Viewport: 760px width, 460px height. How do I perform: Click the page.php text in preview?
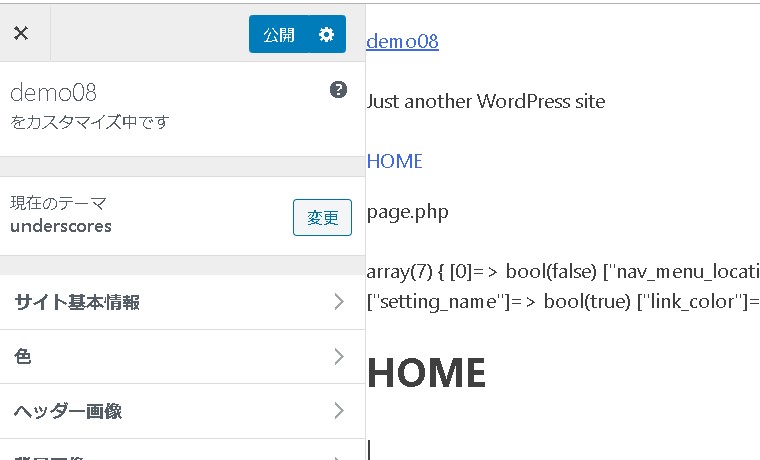(x=407, y=212)
